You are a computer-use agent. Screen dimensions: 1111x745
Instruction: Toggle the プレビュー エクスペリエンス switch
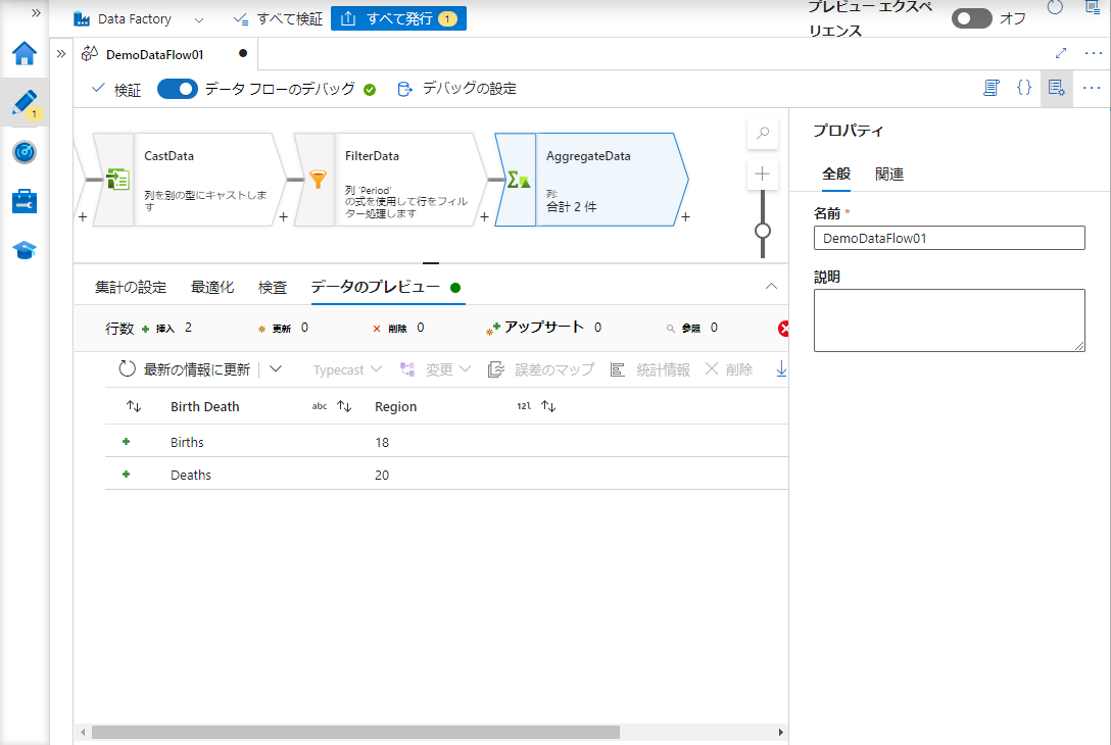point(971,18)
